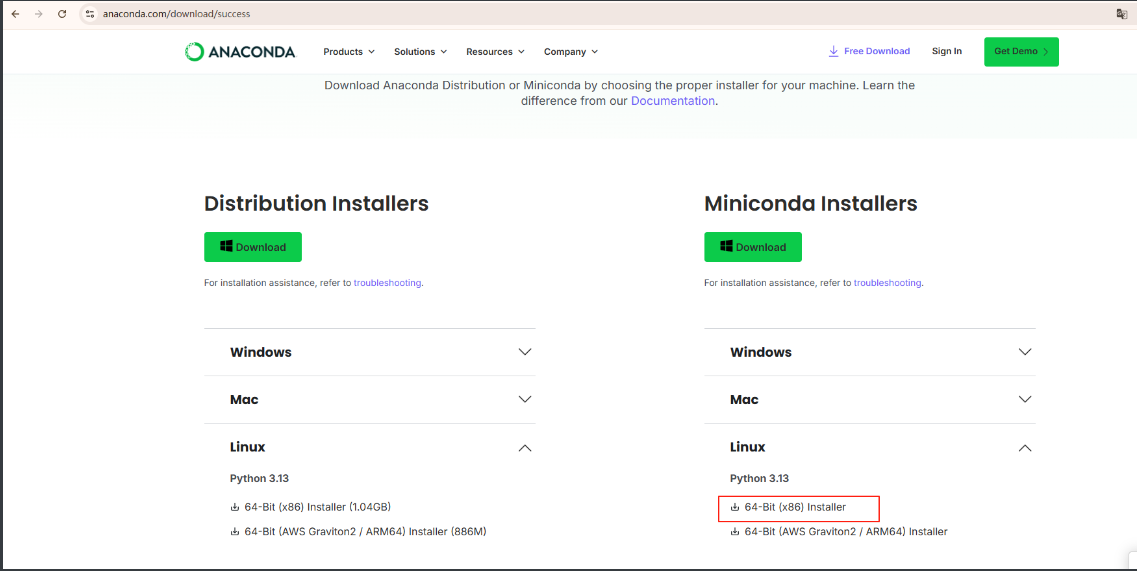Screen dimensions: 1137x571
Task: Open the site information icon in the address bar
Action: 90,14
